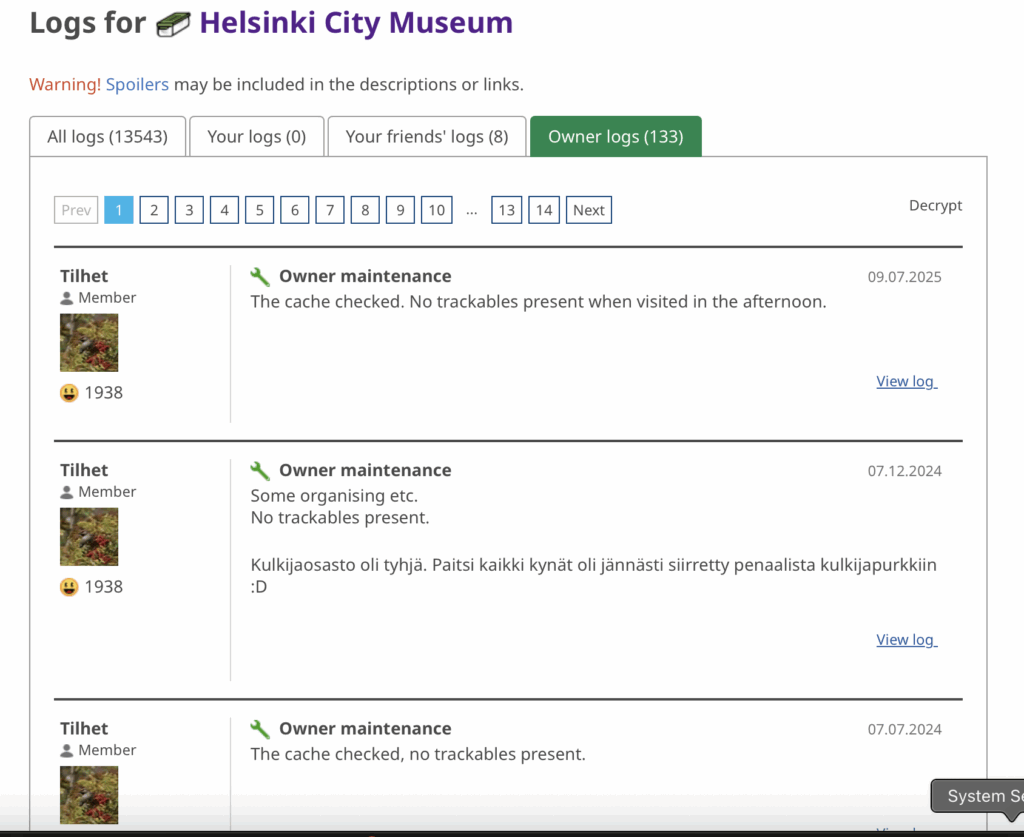
Task: Open Tilhet's profile from the 09.07.2025 log
Action: pyautogui.click(x=84, y=276)
